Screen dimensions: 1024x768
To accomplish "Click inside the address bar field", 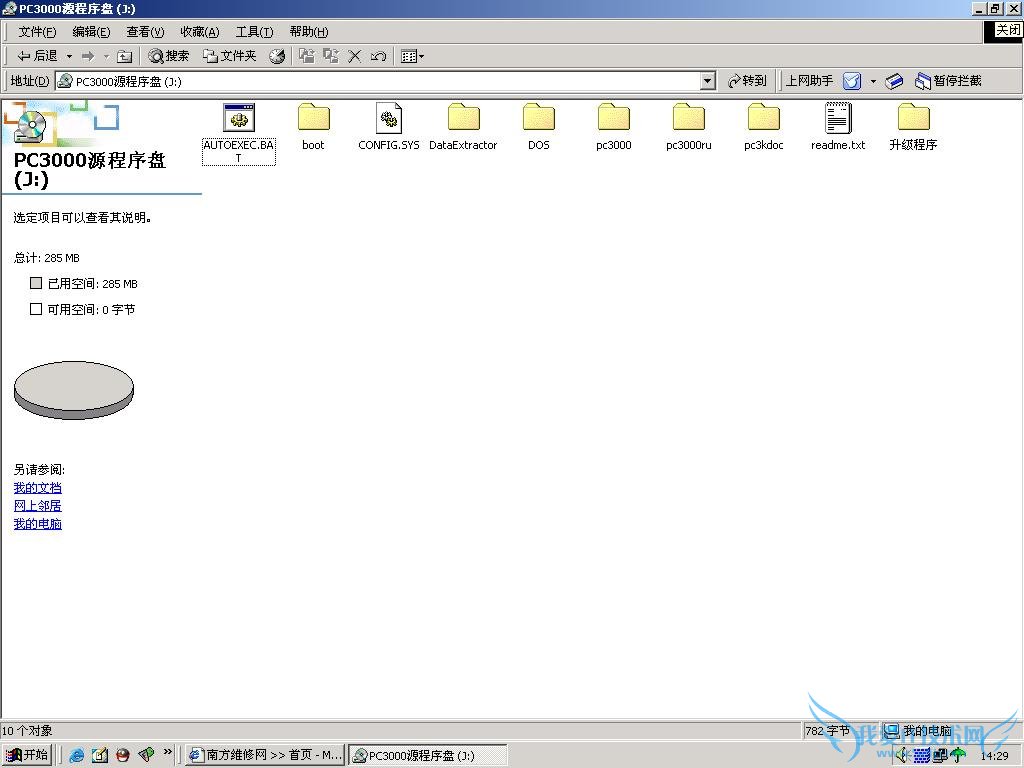I will (380, 81).
